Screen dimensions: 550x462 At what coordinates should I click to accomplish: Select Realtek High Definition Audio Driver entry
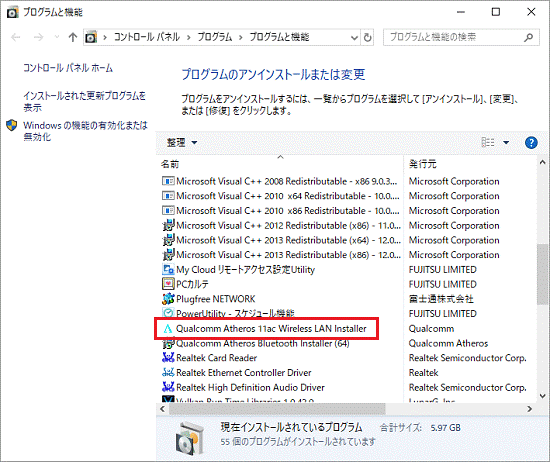250,387
